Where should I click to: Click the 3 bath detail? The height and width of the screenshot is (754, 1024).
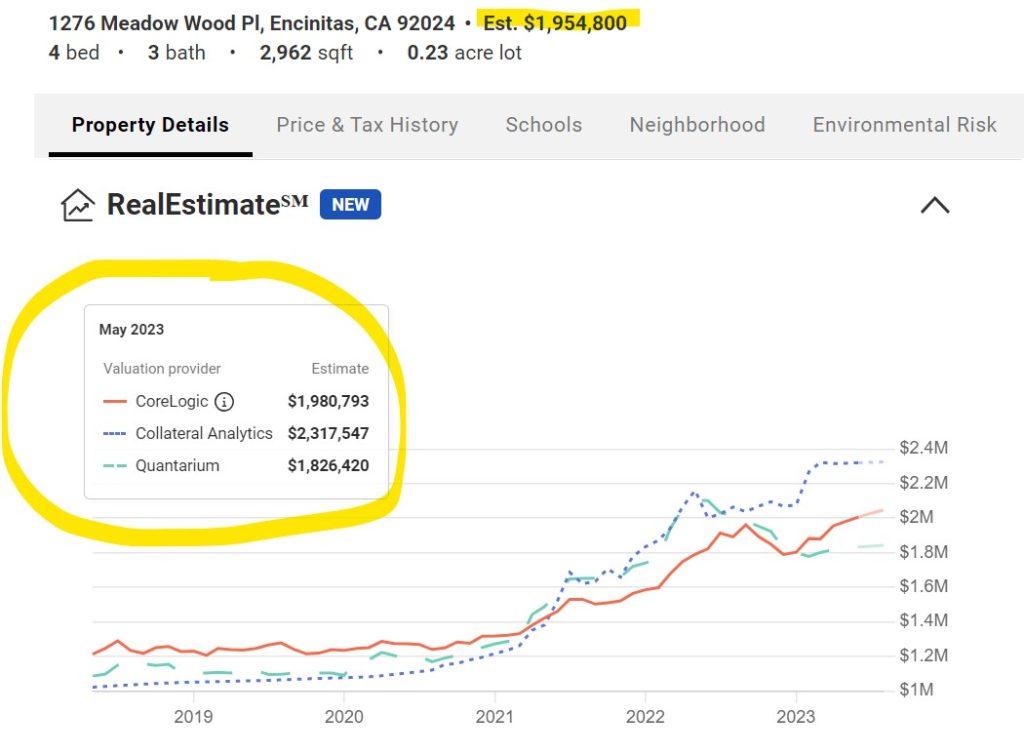coord(176,52)
